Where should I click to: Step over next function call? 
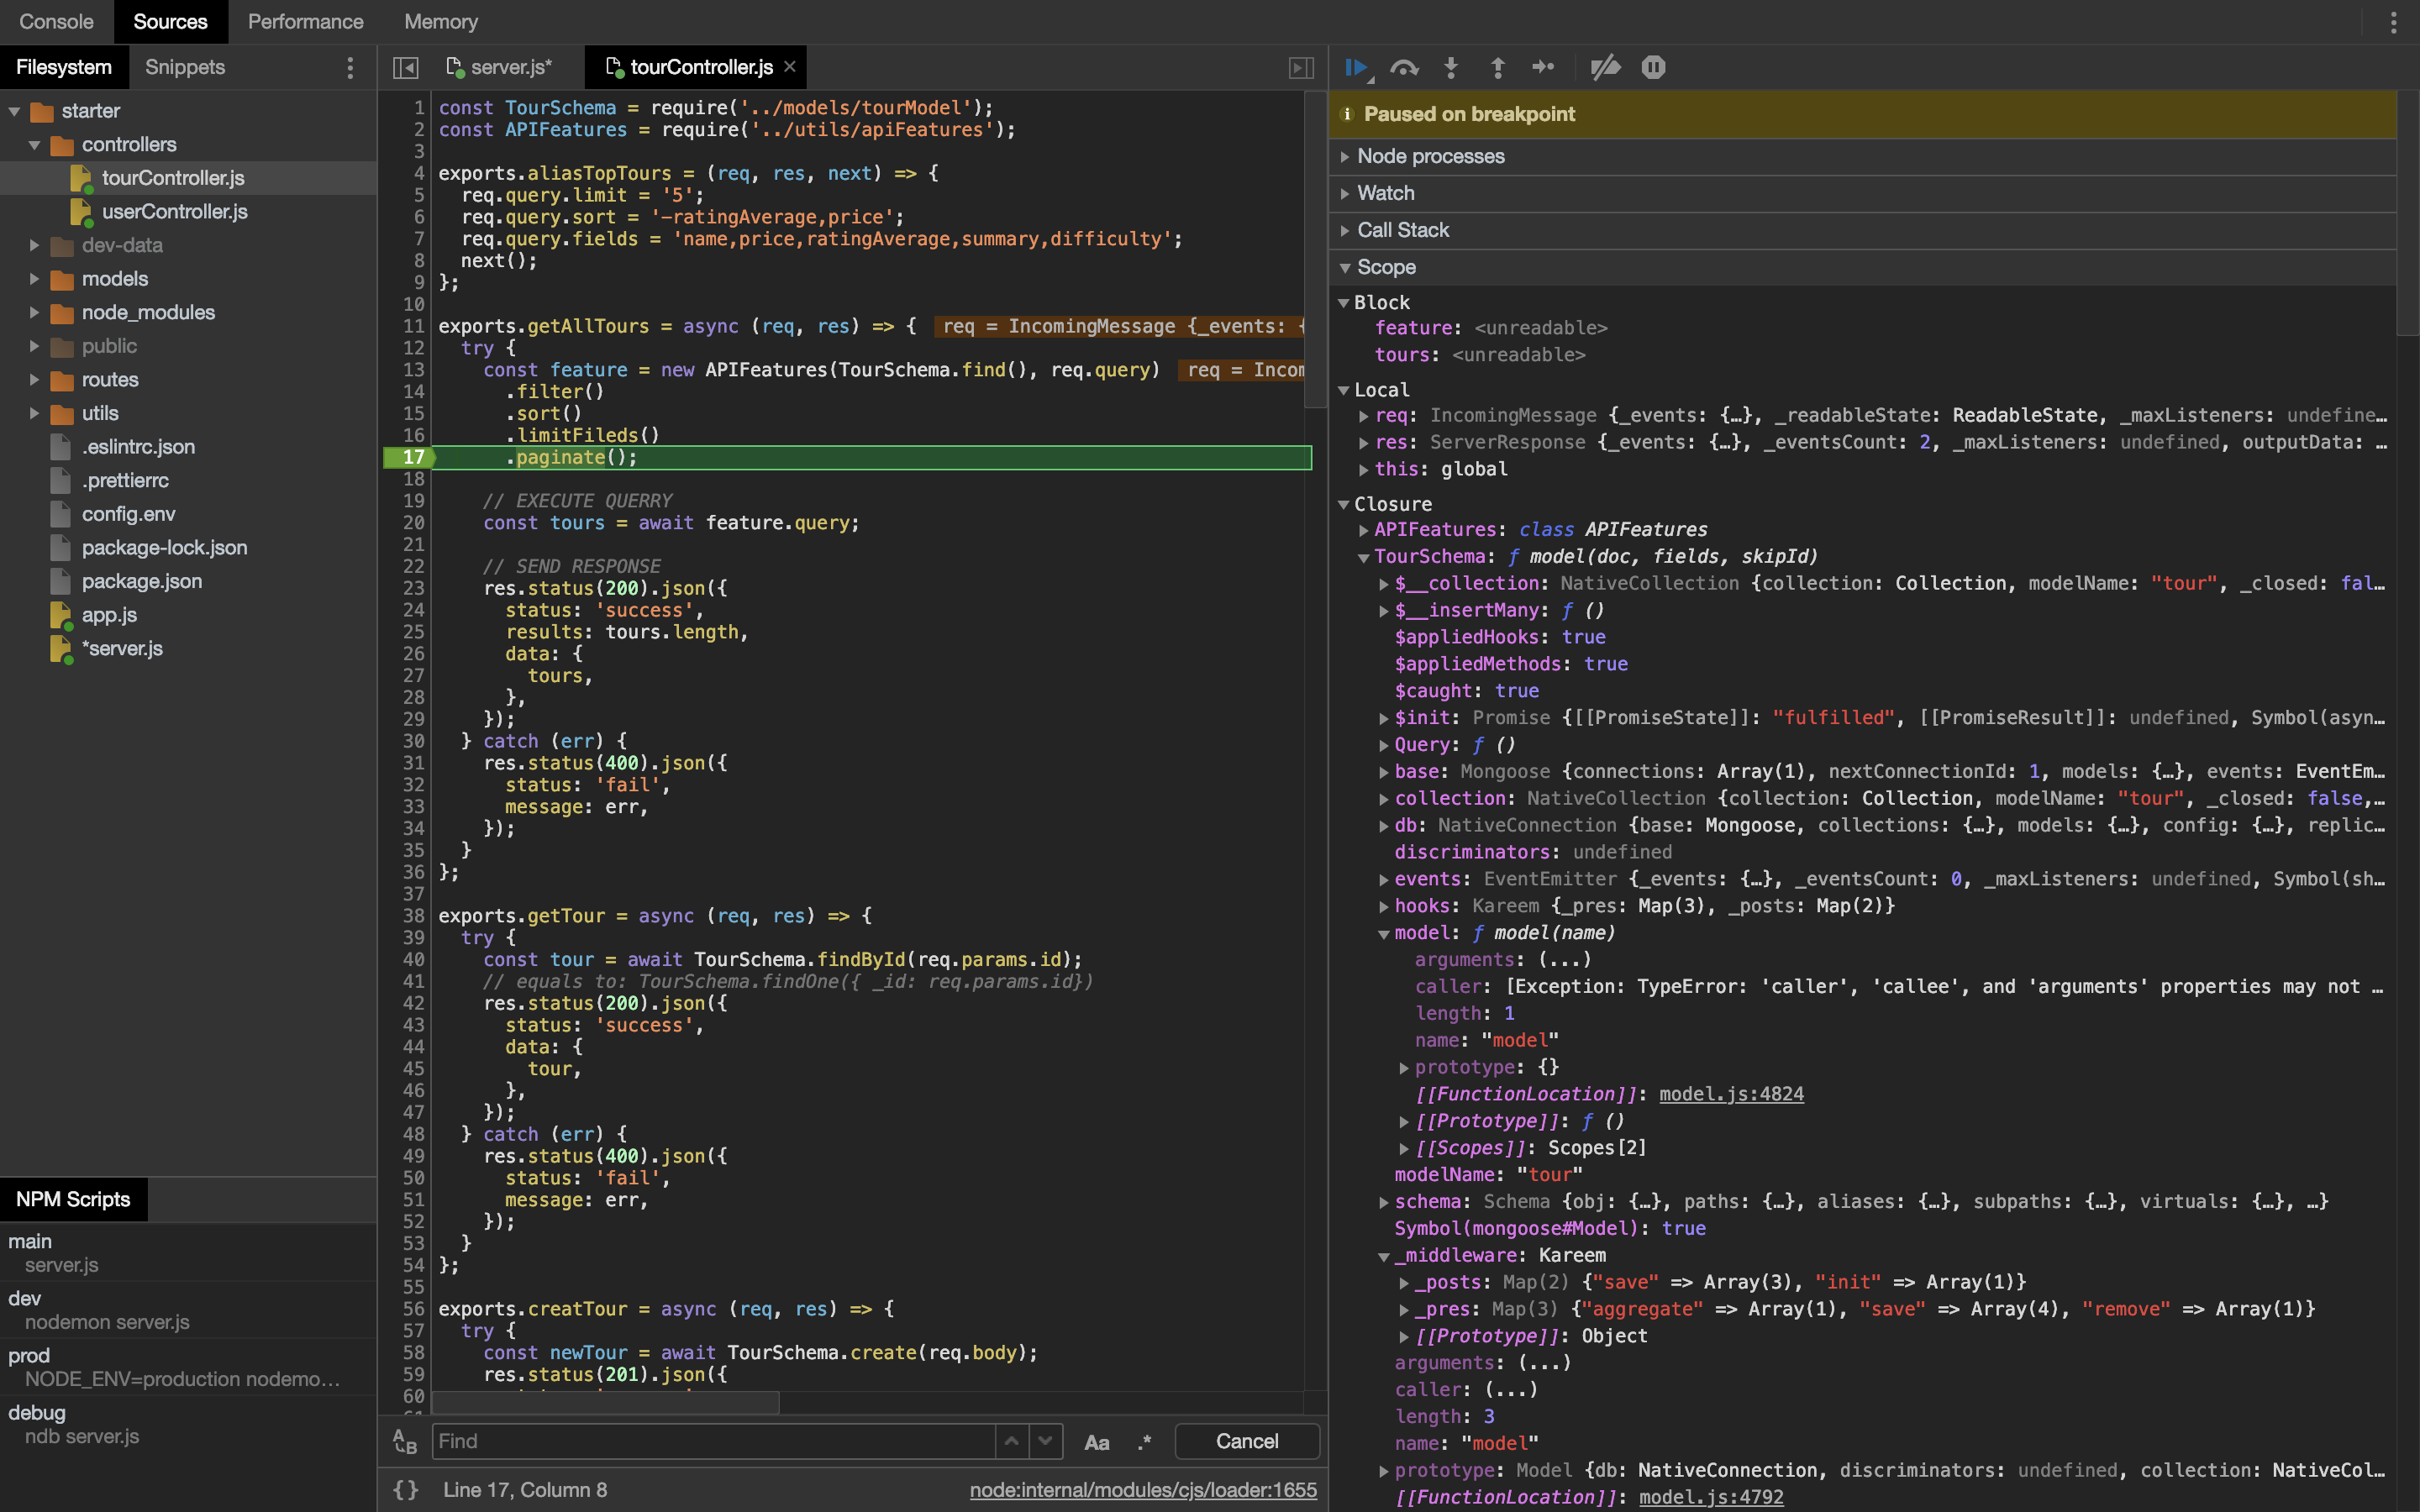point(1404,67)
